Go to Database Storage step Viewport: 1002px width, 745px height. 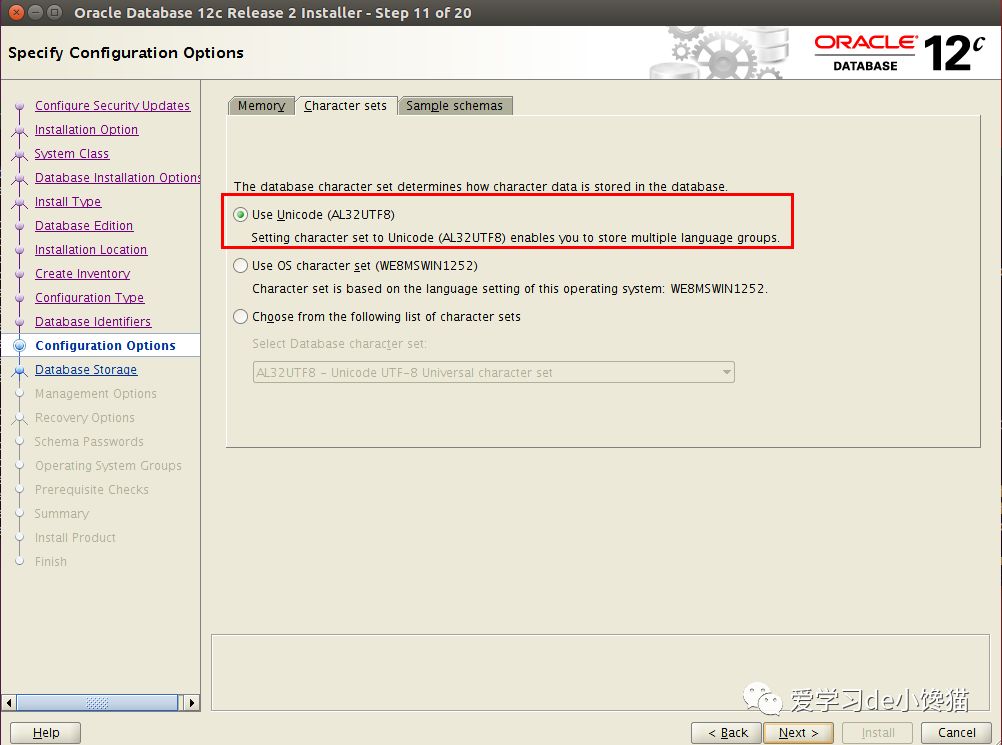[86, 370]
